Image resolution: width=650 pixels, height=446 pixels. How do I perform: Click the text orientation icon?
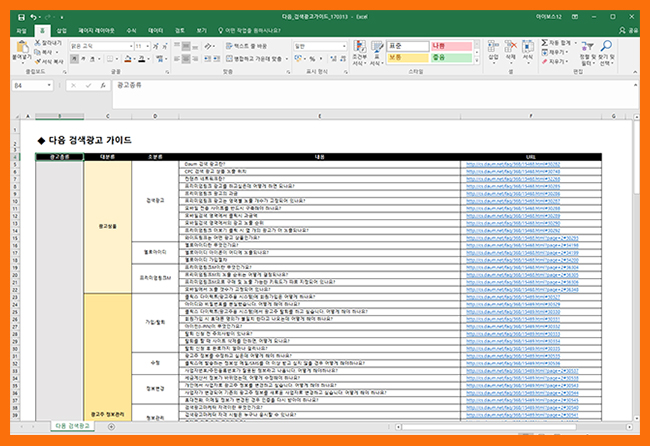pos(208,46)
